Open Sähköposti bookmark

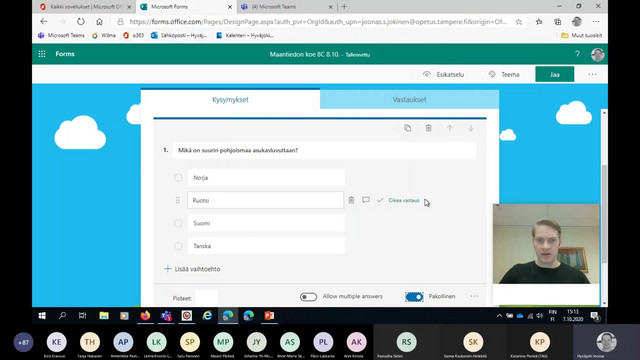pyautogui.click(x=179, y=36)
